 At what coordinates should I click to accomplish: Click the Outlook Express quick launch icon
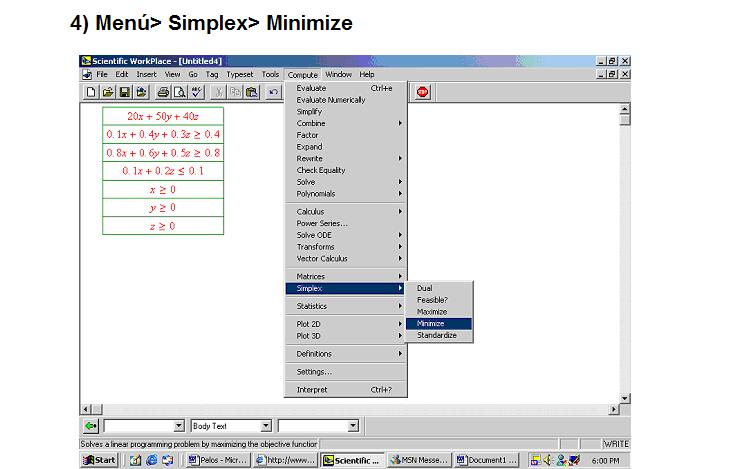point(168,460)
